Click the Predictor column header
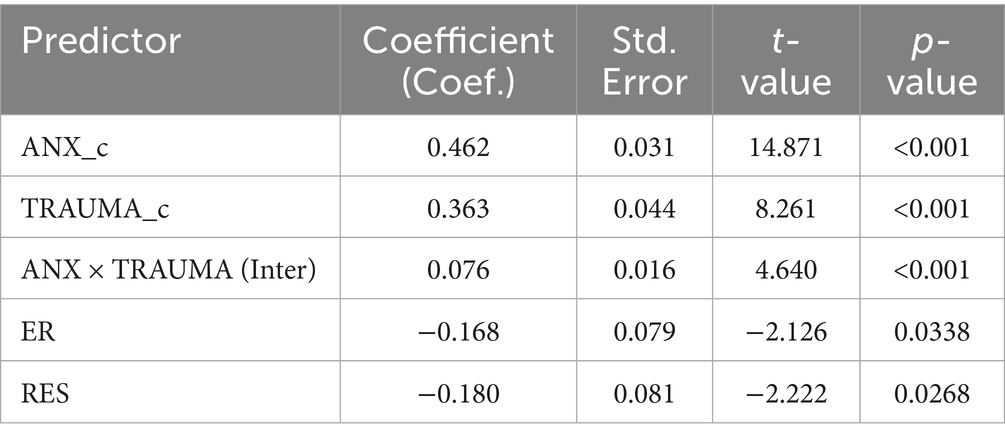 click(100, 43)
